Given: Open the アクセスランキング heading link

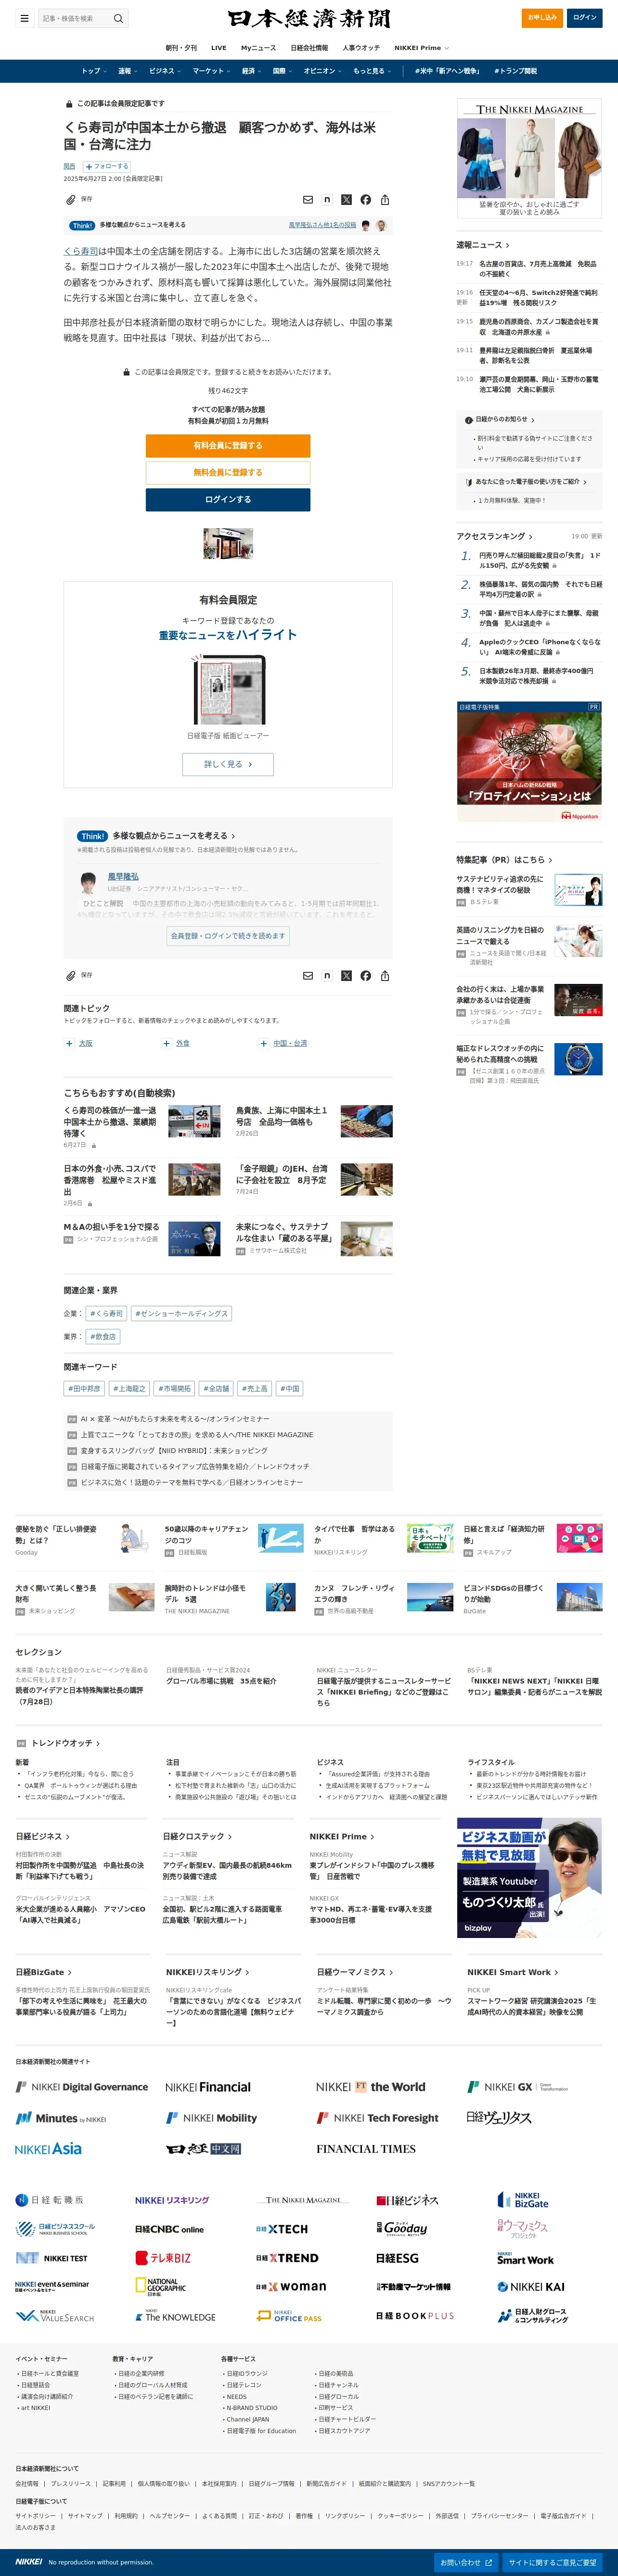Looking at the screenshot, I should tap(495, 536).
